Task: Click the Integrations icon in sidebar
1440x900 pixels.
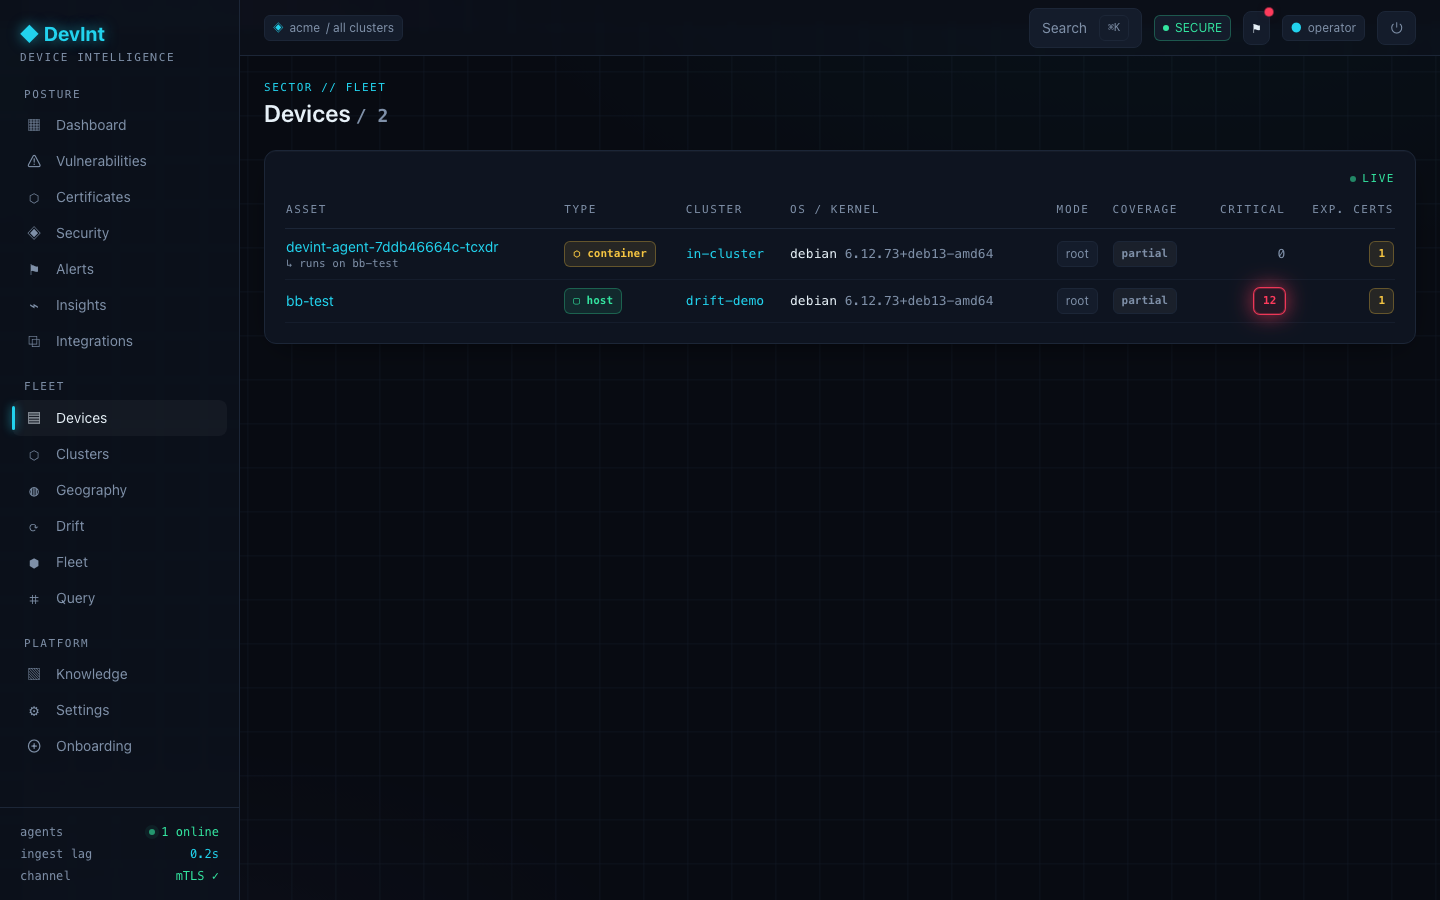Action: click(34, 342)
